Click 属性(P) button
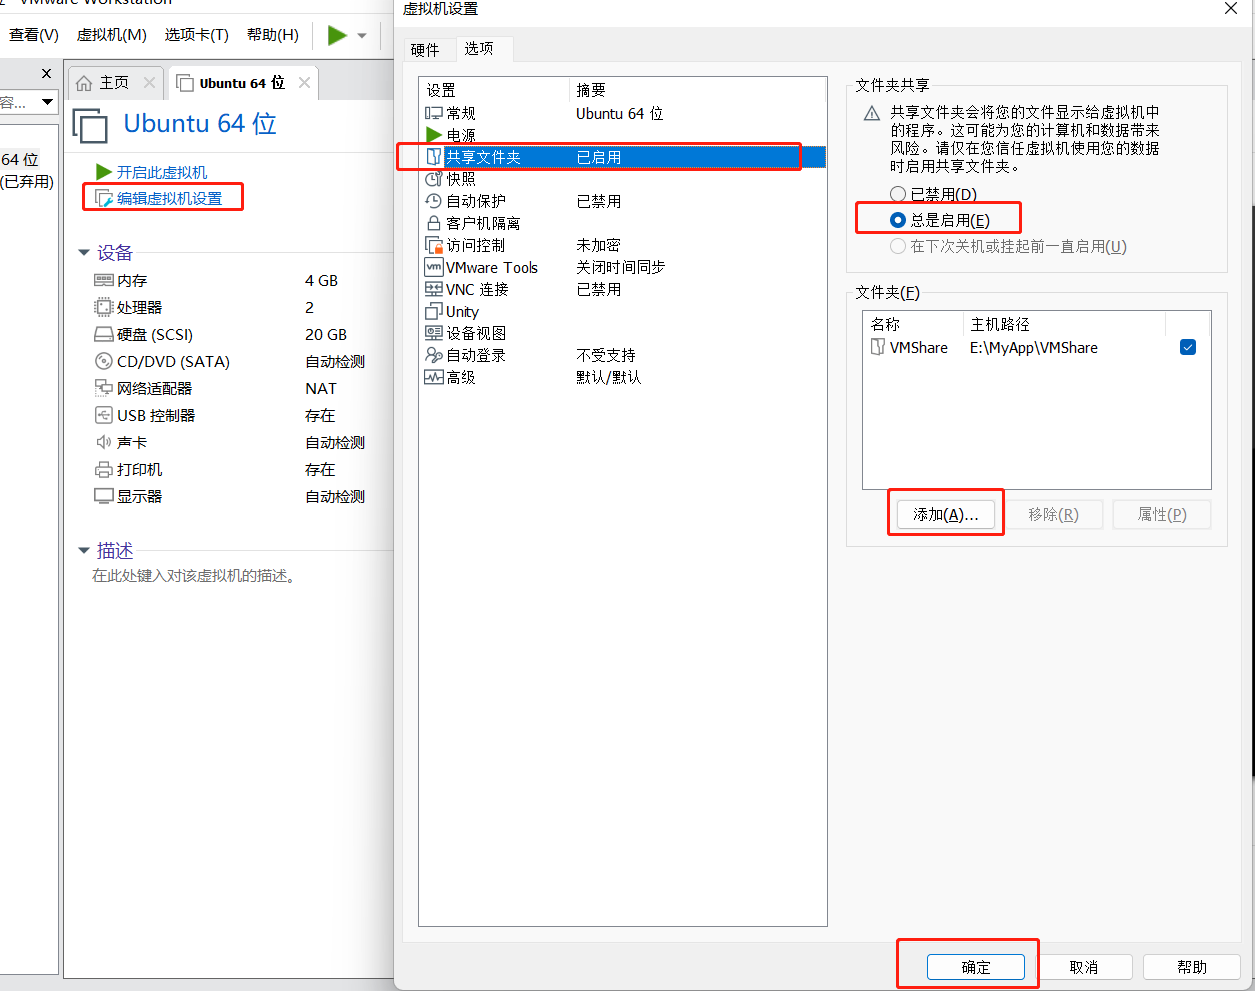Screen dimensions: 1255x991 [x=1162, y=514]
